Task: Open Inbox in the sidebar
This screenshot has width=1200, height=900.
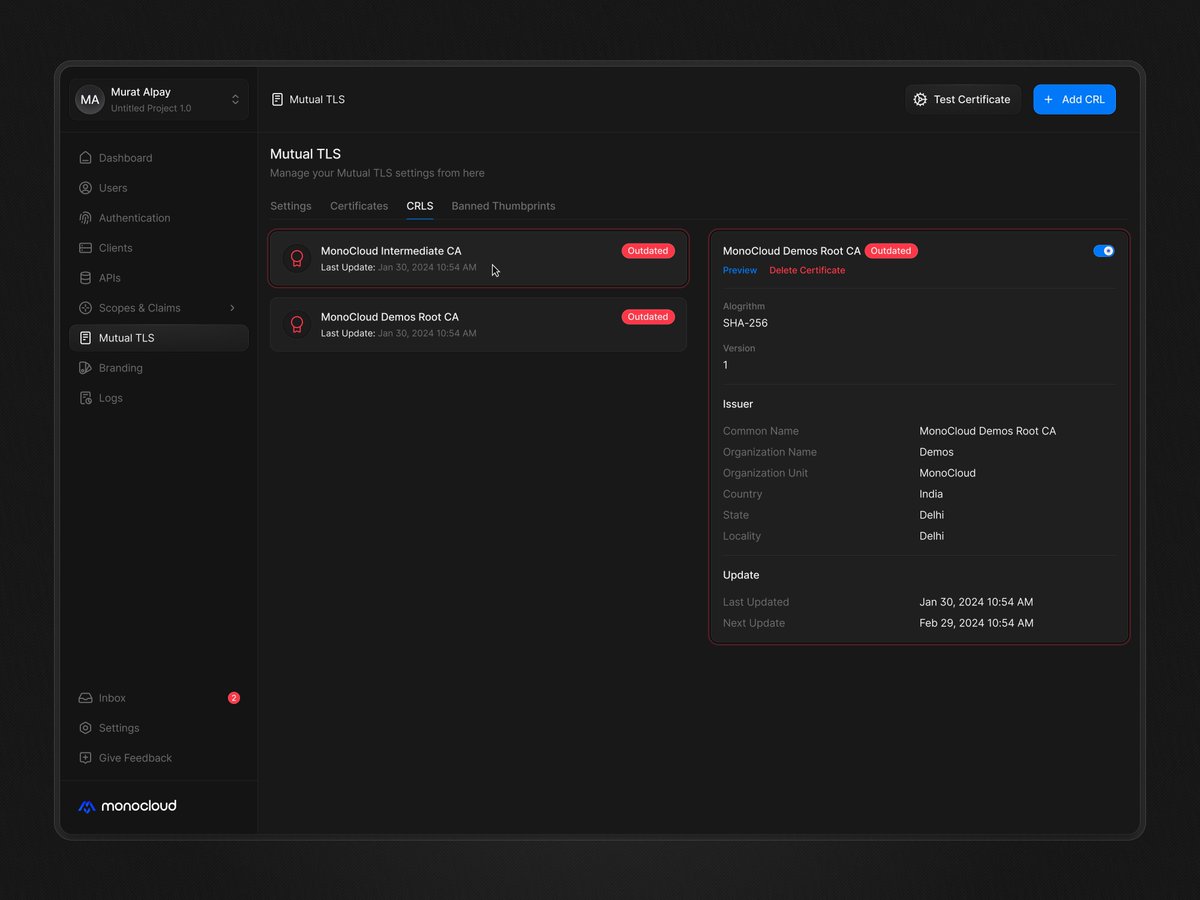Action: click(159, 698)
